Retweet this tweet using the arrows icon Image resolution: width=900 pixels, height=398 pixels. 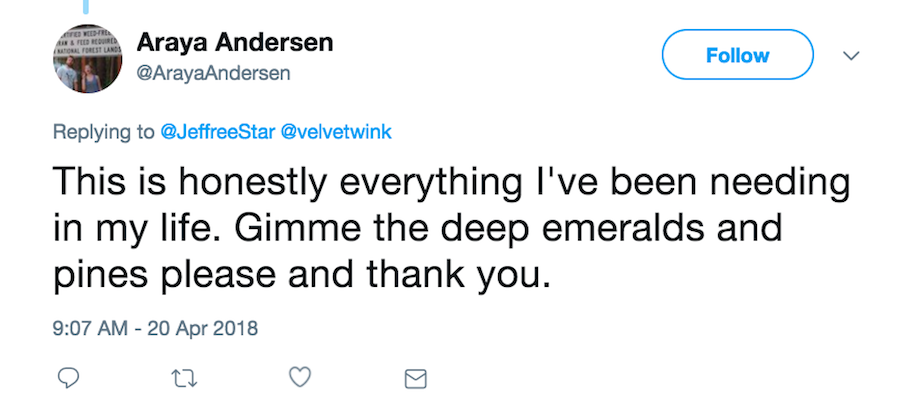185,378
